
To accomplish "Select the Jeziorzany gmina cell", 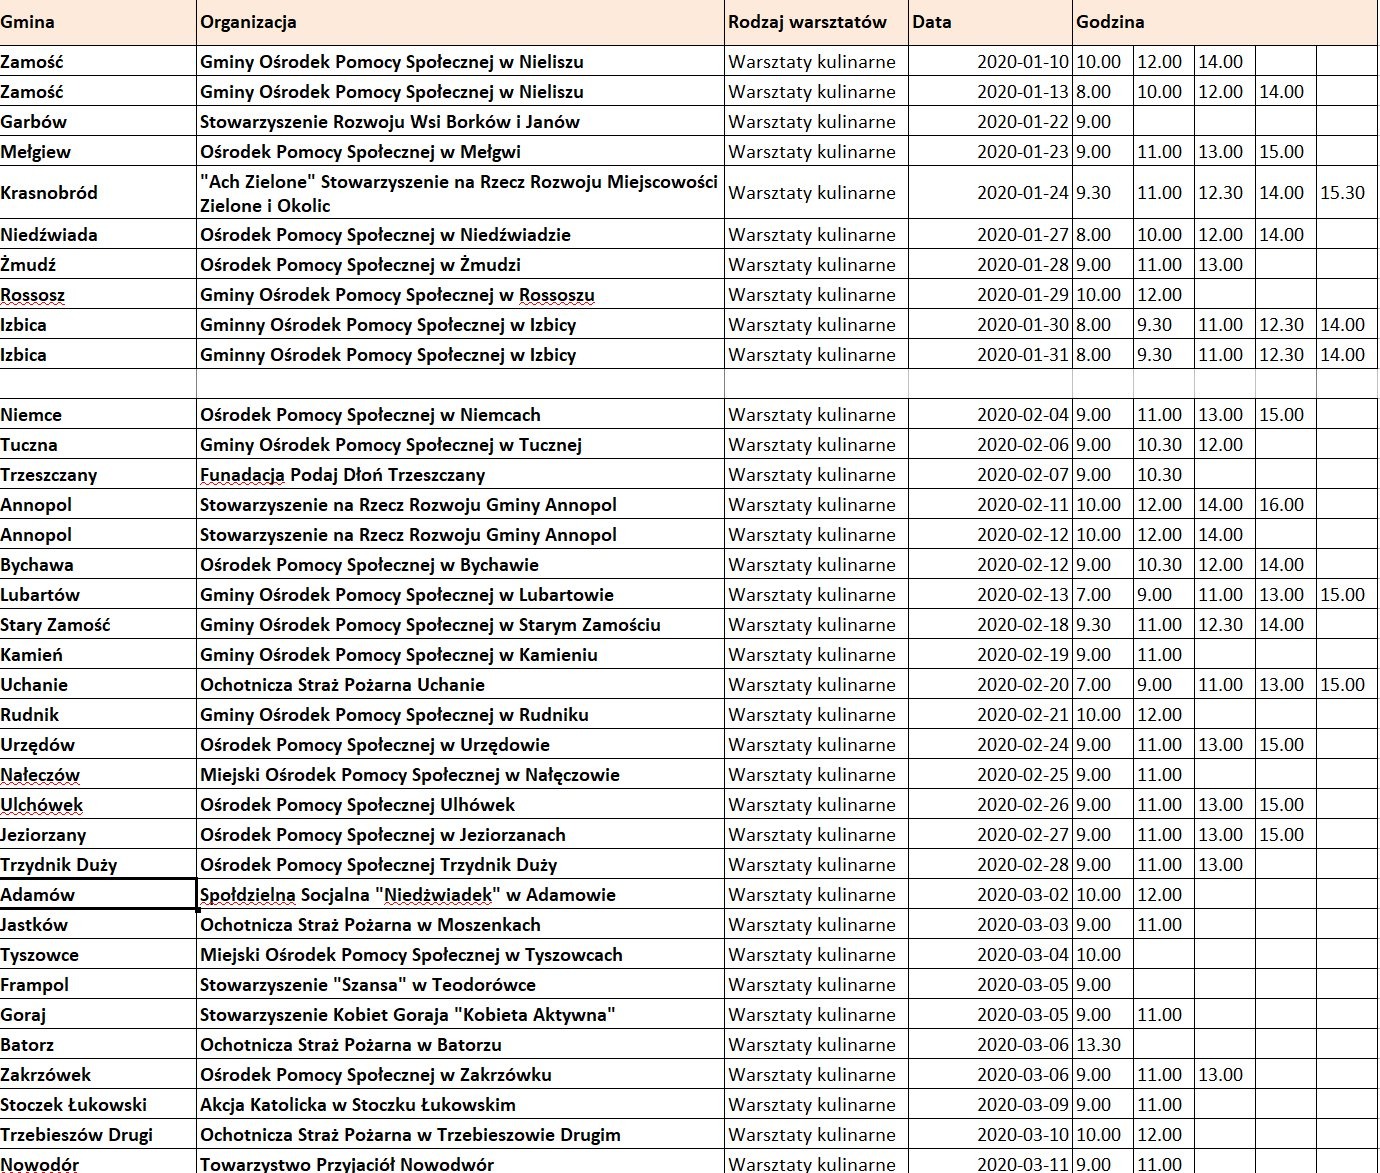I will coord(98,835).
